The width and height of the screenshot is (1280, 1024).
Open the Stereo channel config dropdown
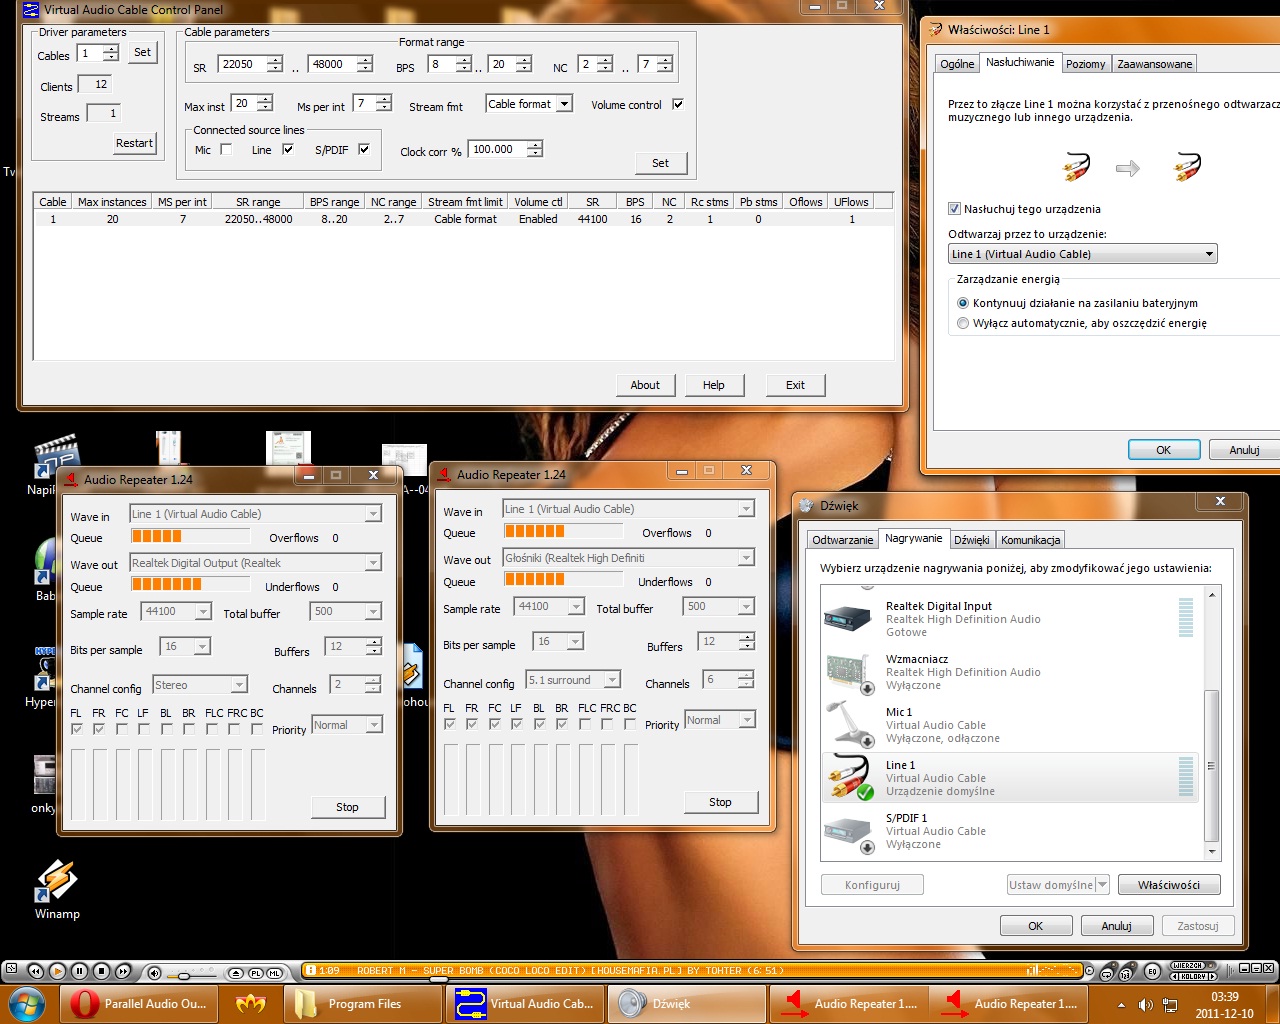[x=200, y=685]
